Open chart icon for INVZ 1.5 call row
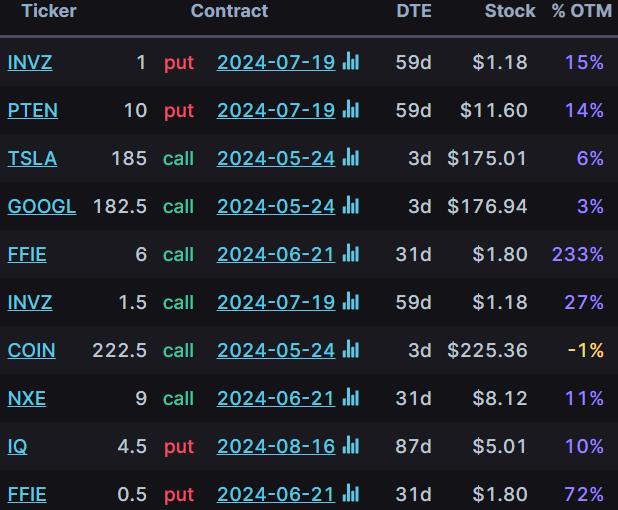 [x=351, y=302]
